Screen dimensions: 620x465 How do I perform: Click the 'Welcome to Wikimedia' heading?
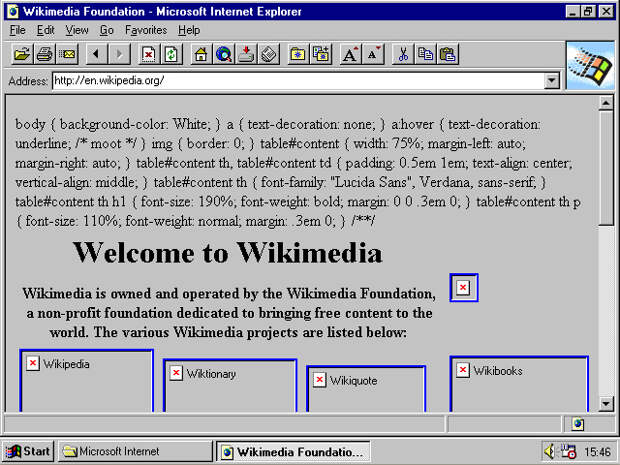[x=227, y=252]
